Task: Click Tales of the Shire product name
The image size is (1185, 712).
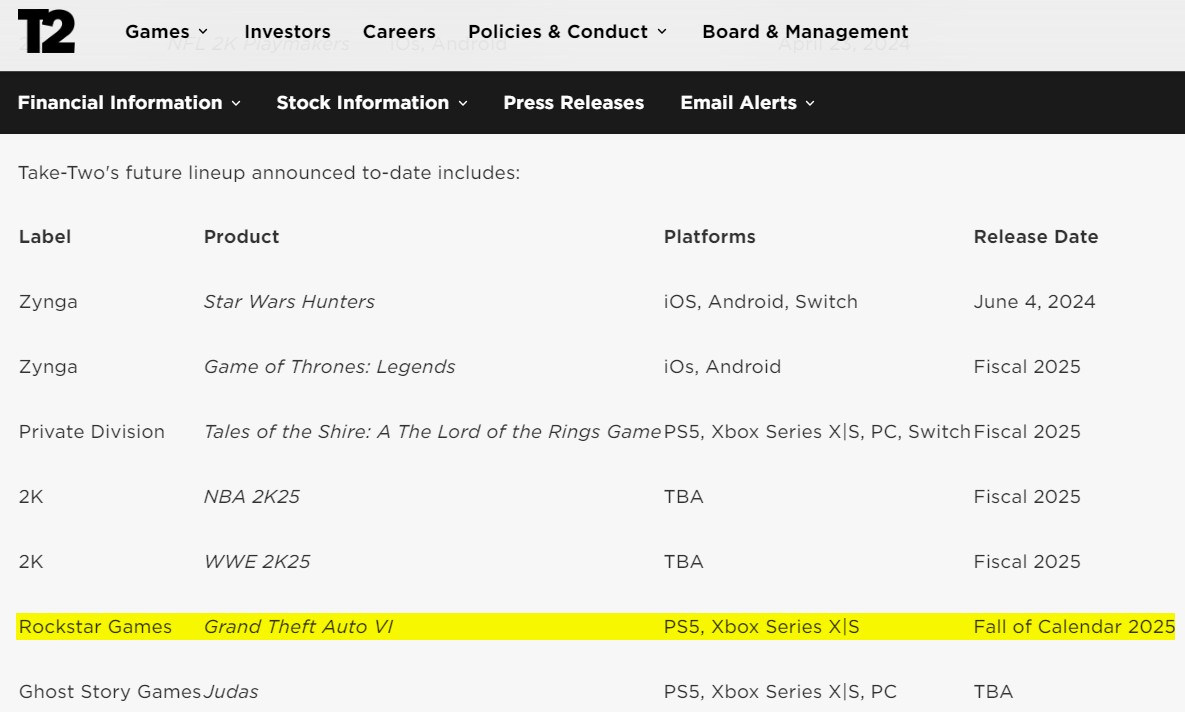Action: pos(432,432)
